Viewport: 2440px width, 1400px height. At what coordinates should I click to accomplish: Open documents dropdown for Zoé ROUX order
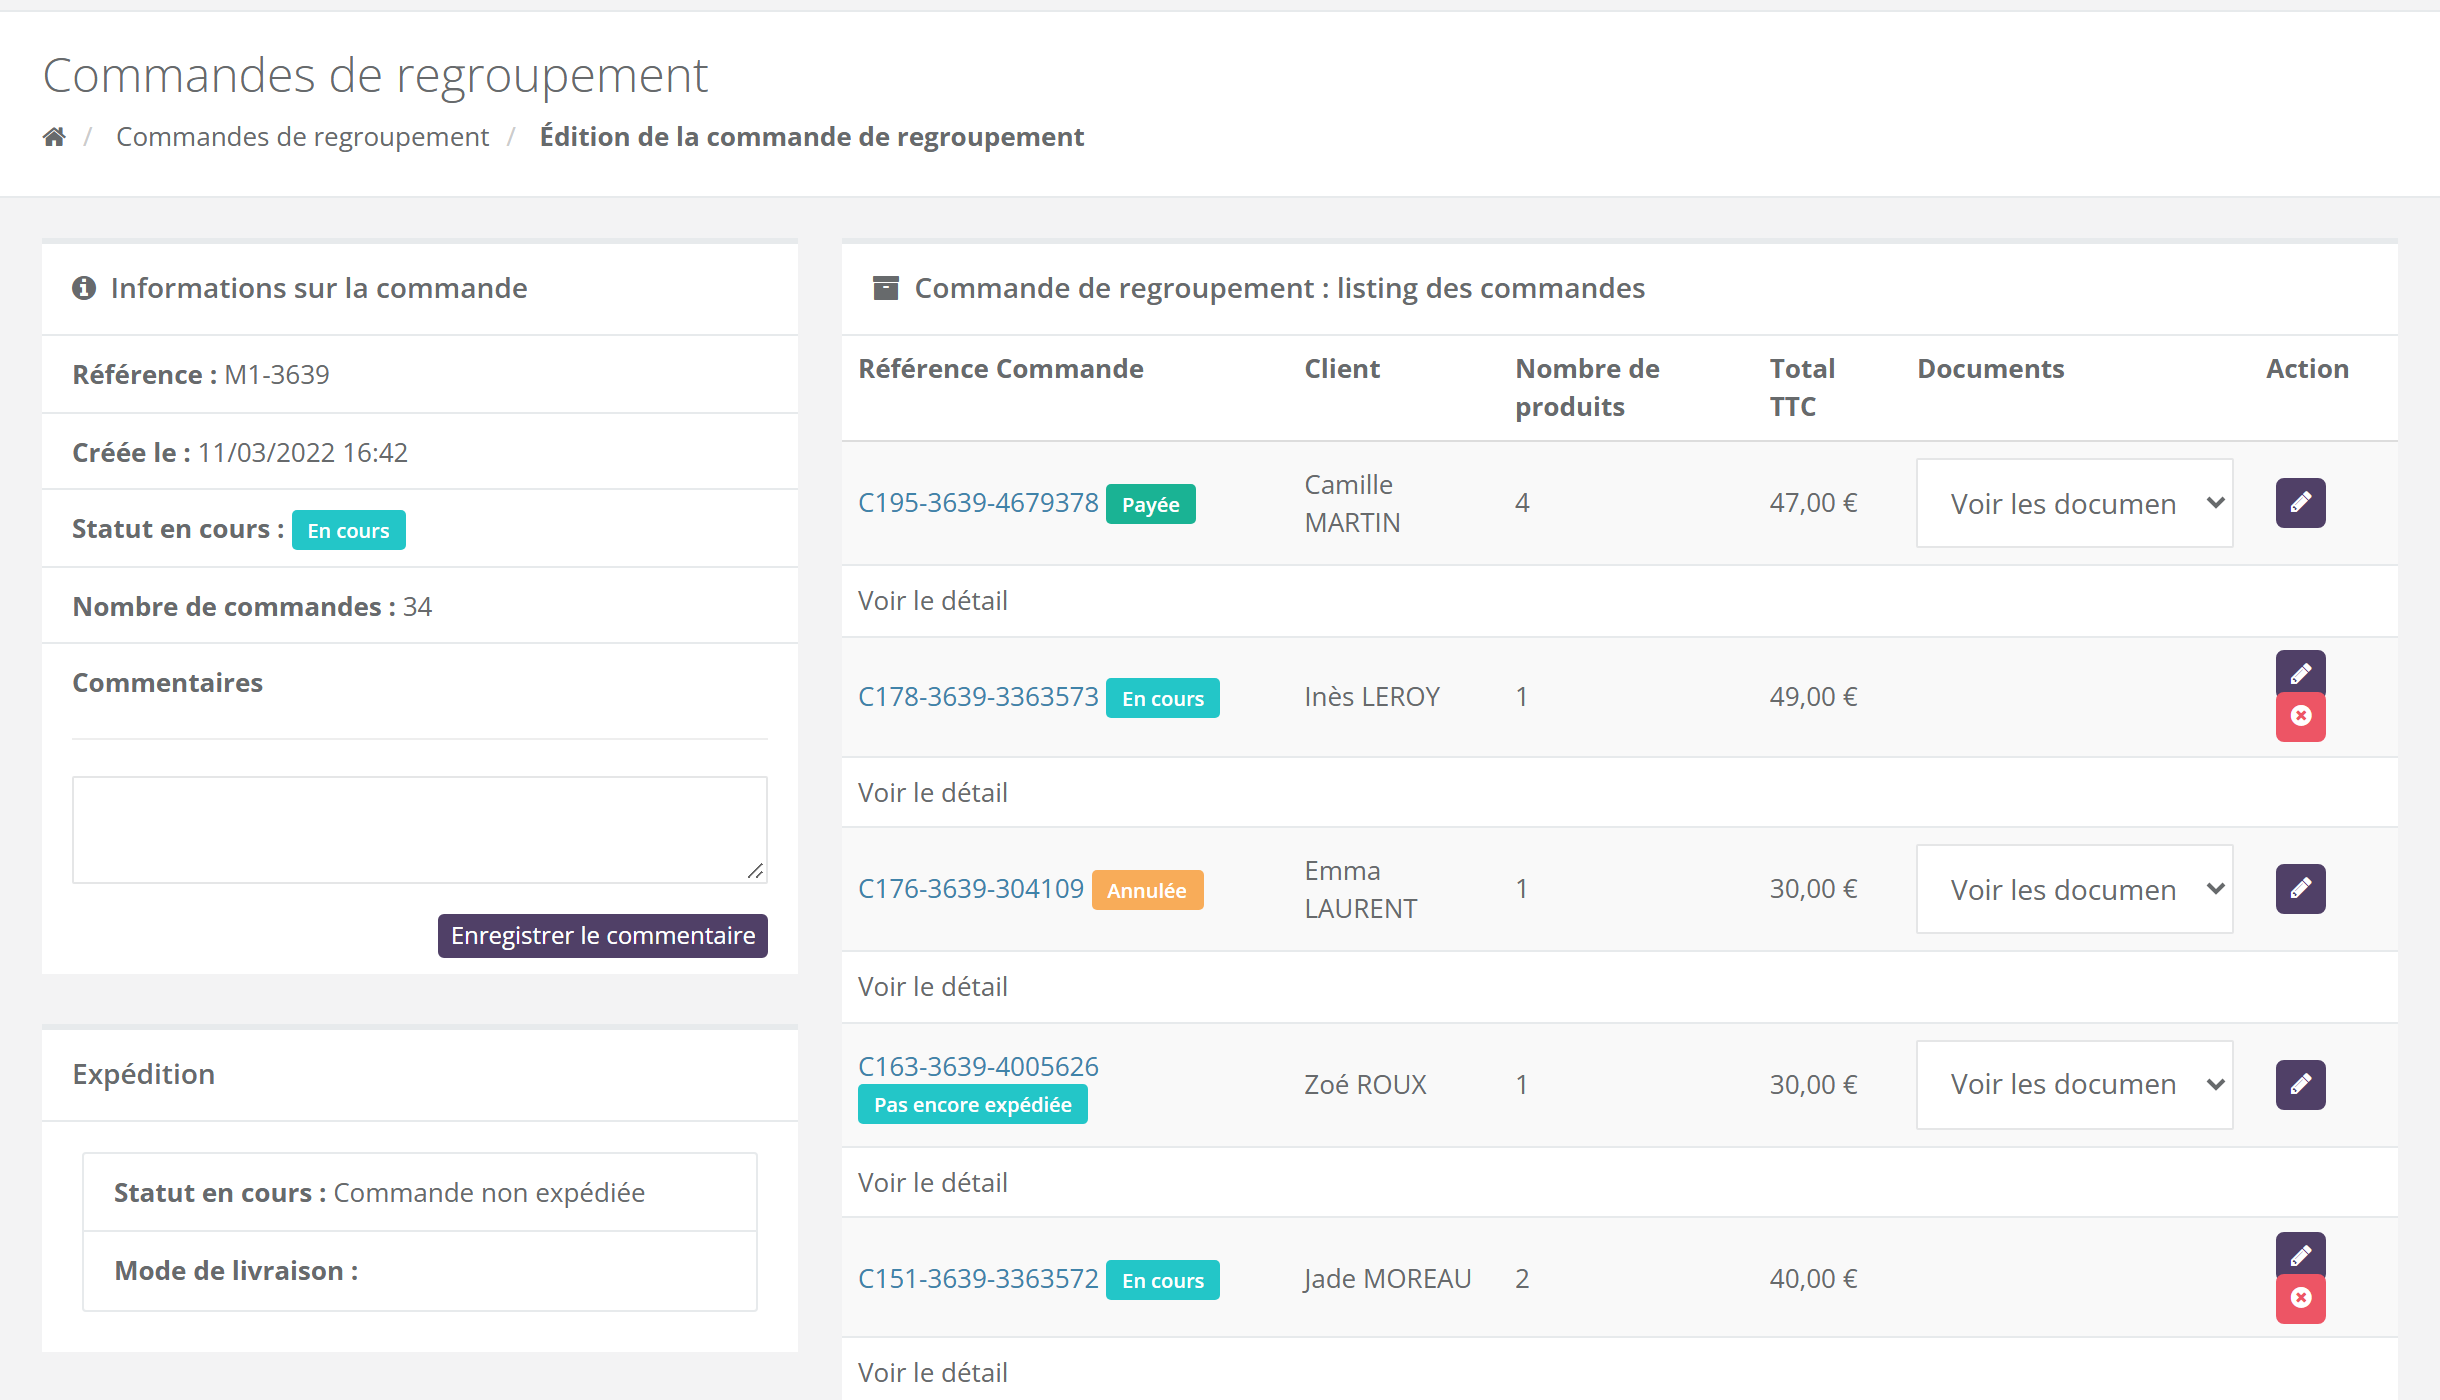[x=2074, y=1085]
